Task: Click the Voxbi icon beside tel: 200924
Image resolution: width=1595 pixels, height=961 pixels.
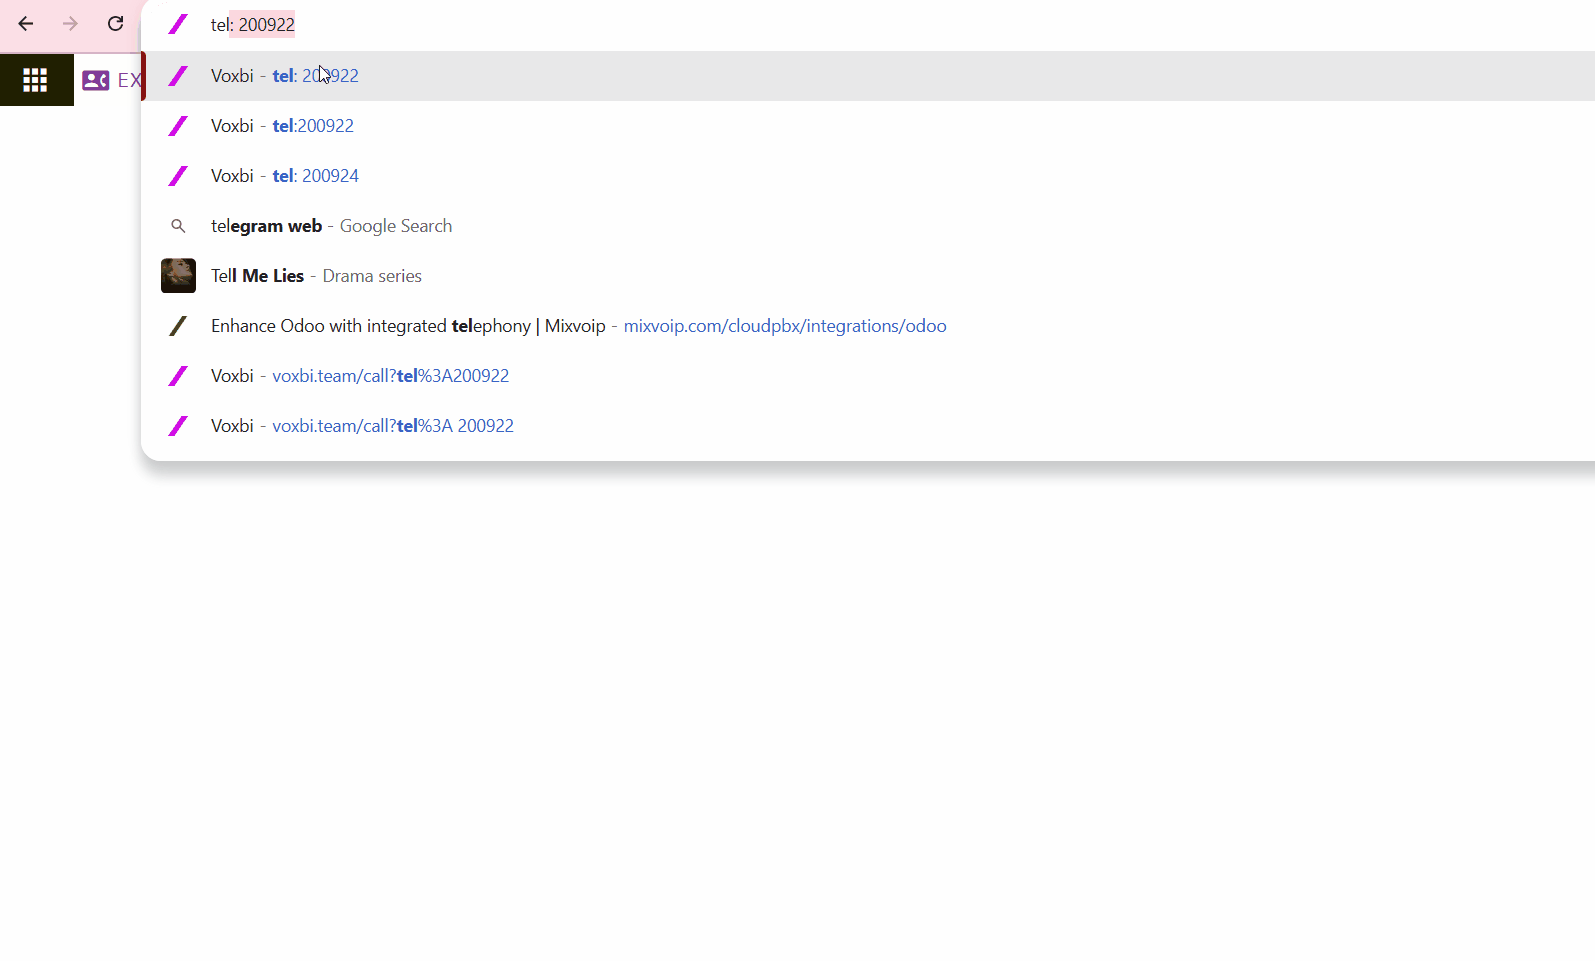Action: click(178, 176)
